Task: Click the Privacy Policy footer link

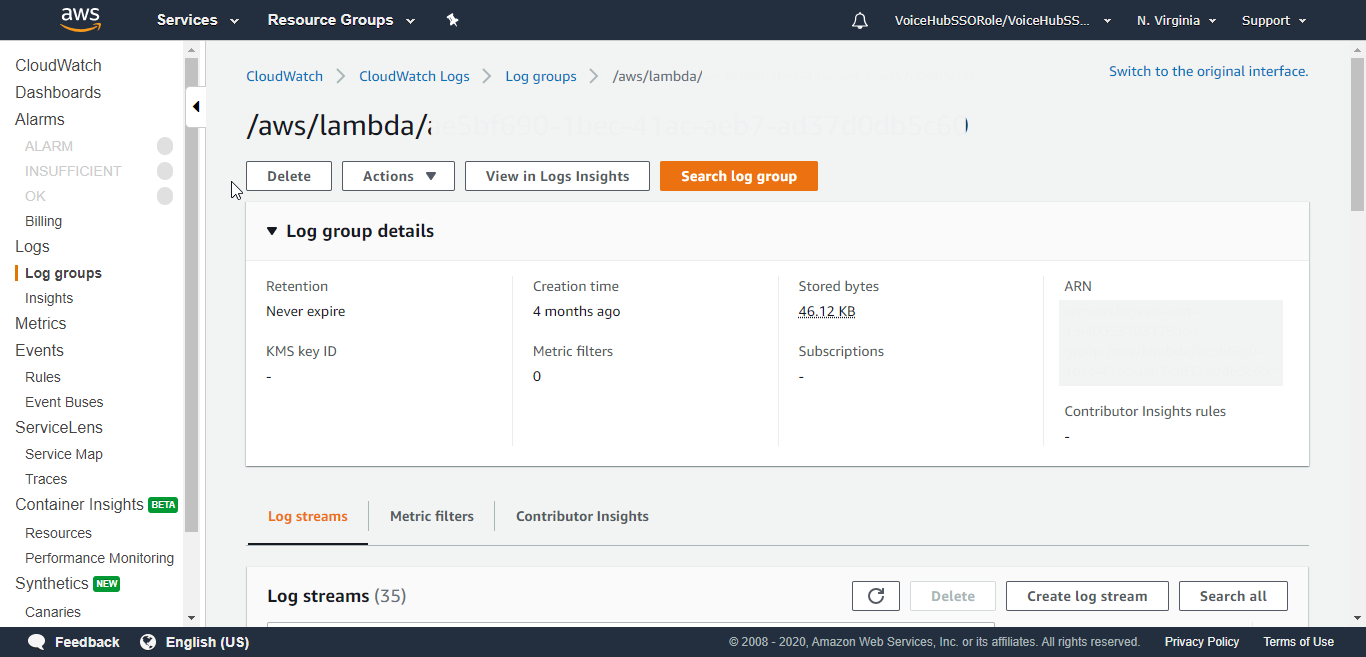Action: (1202, 642)
